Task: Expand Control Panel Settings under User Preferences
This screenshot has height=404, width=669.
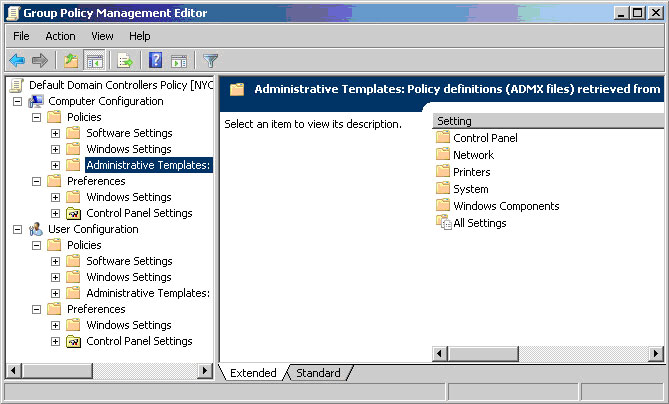Action: coord(55,341)
